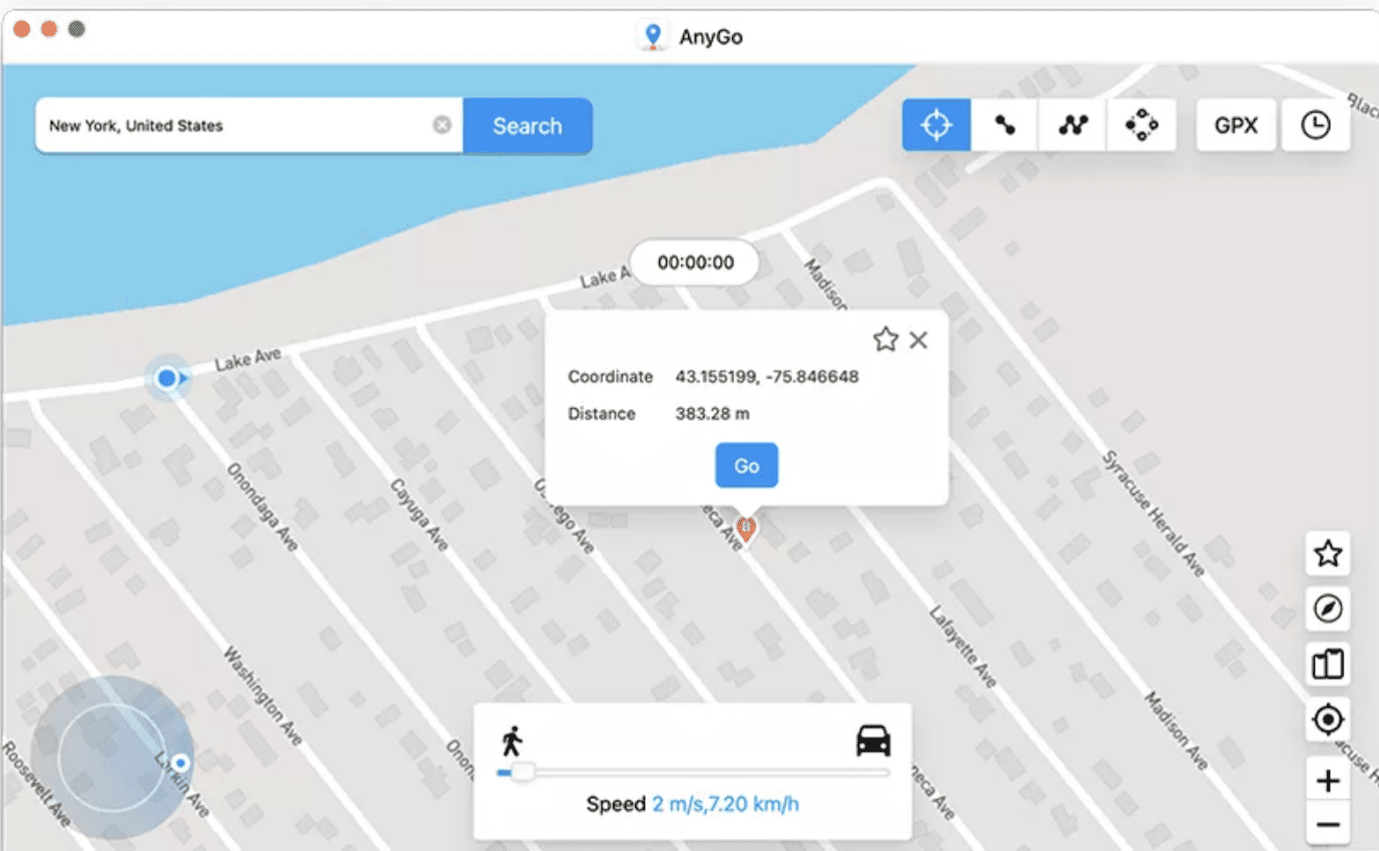
Task: Open the map style switcher icon
Action: 1327,664
